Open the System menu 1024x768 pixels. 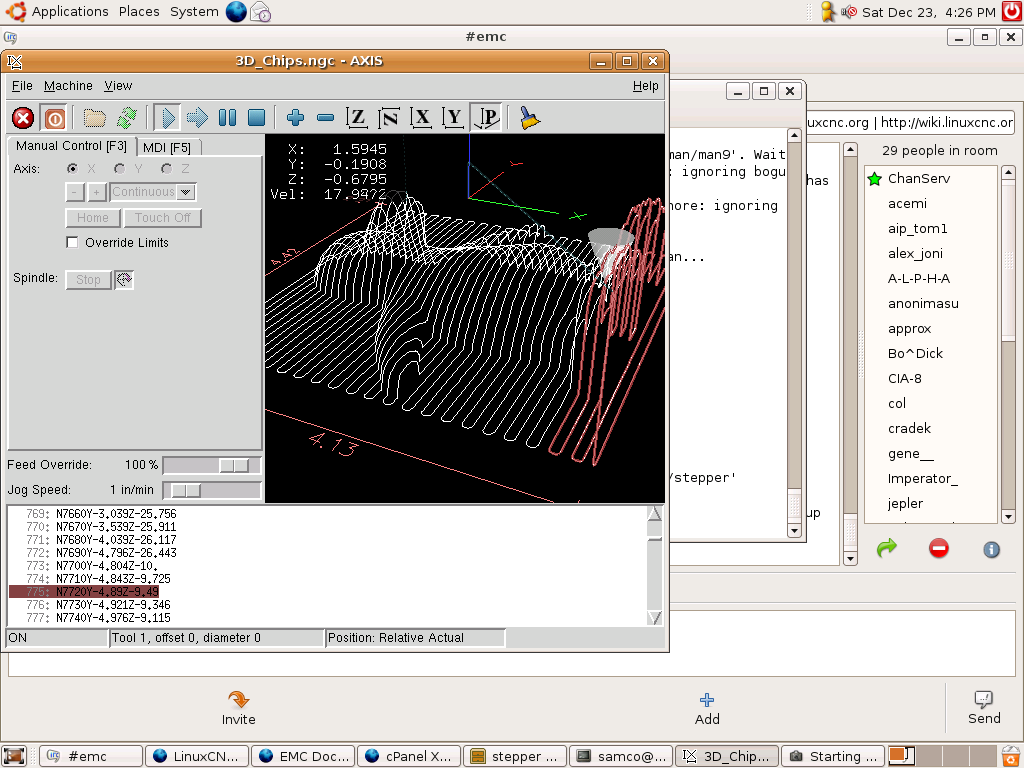click(194, 12)
